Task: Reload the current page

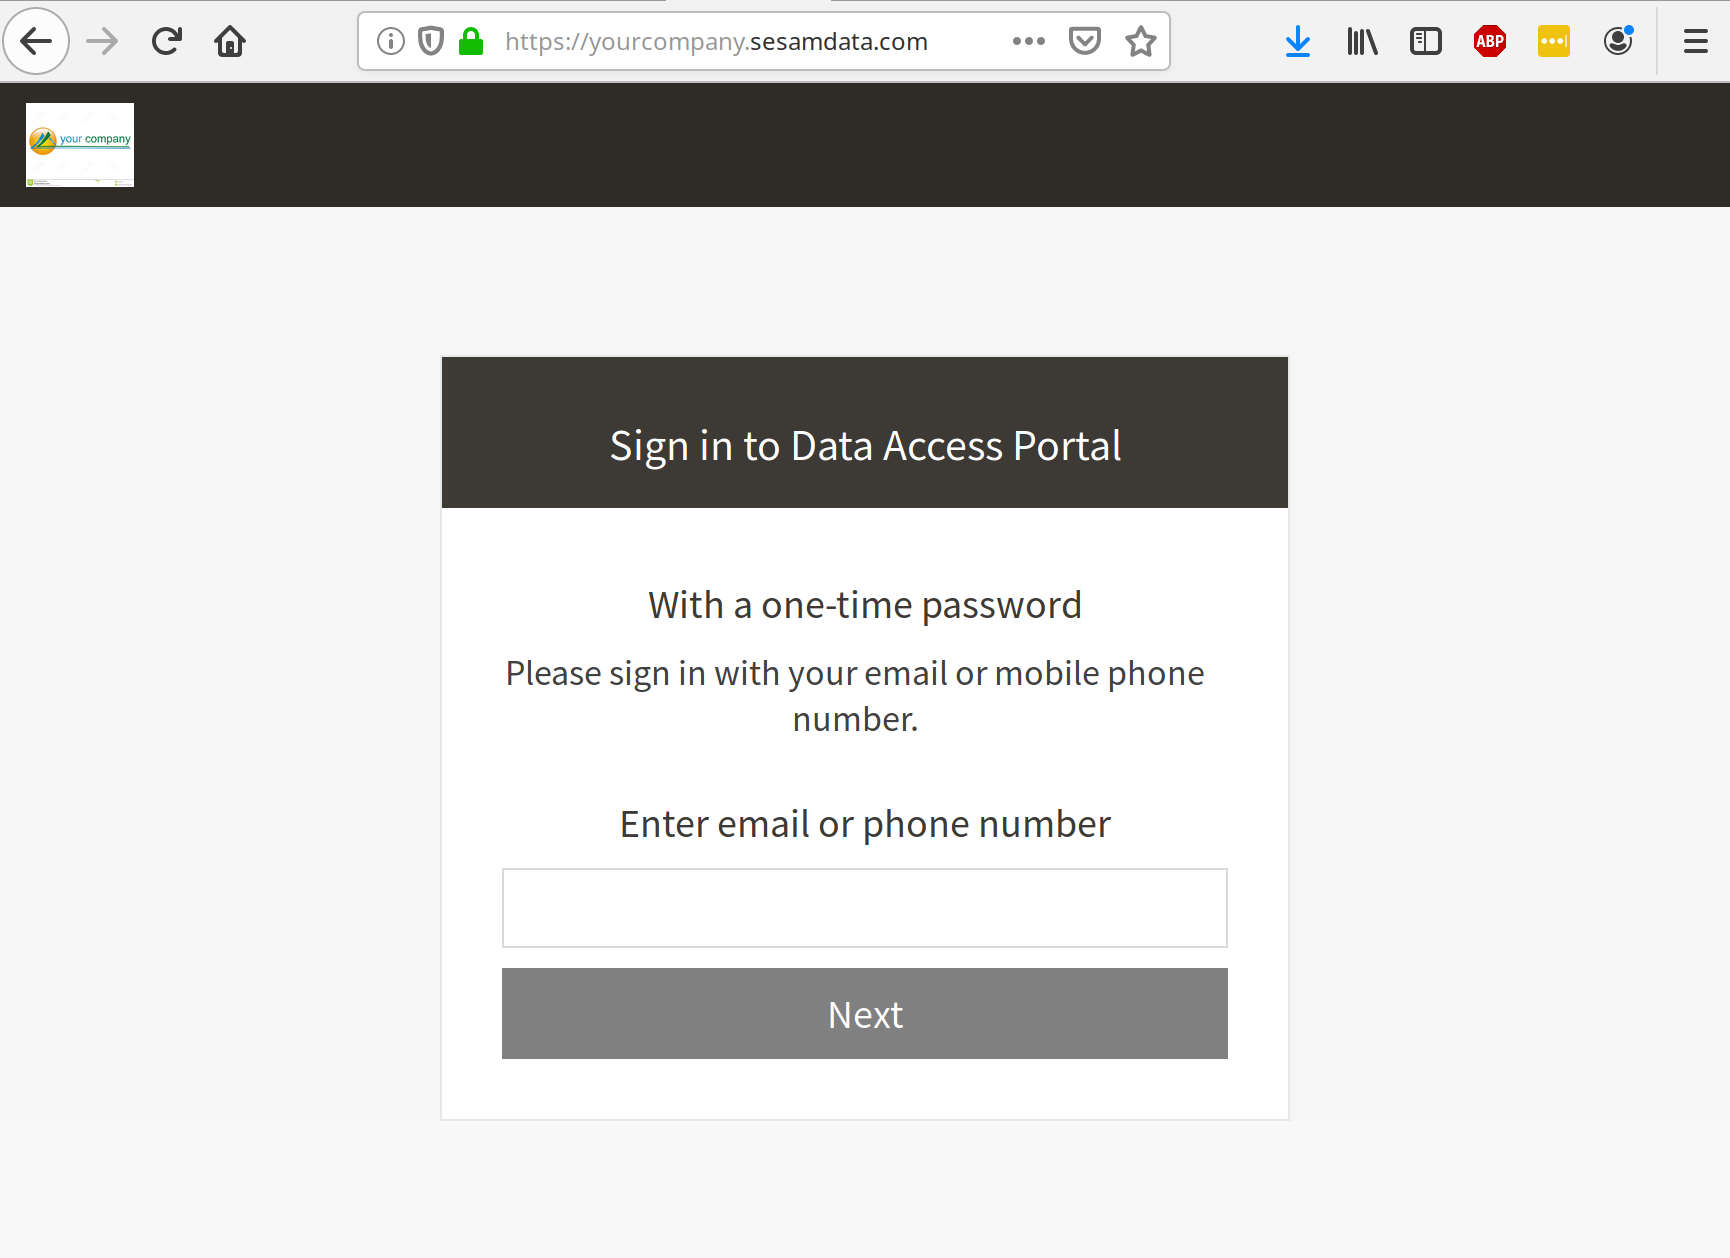Action: point(166,41)
